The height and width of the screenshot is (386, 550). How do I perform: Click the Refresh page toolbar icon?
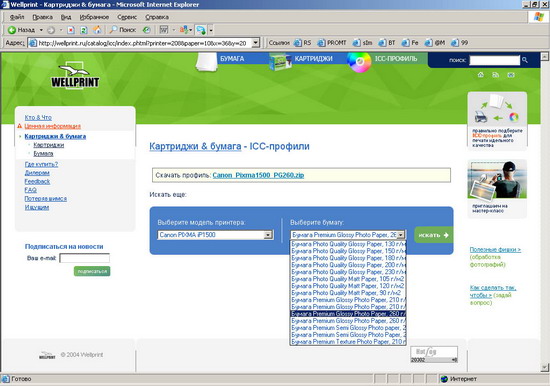coord(84,30)
